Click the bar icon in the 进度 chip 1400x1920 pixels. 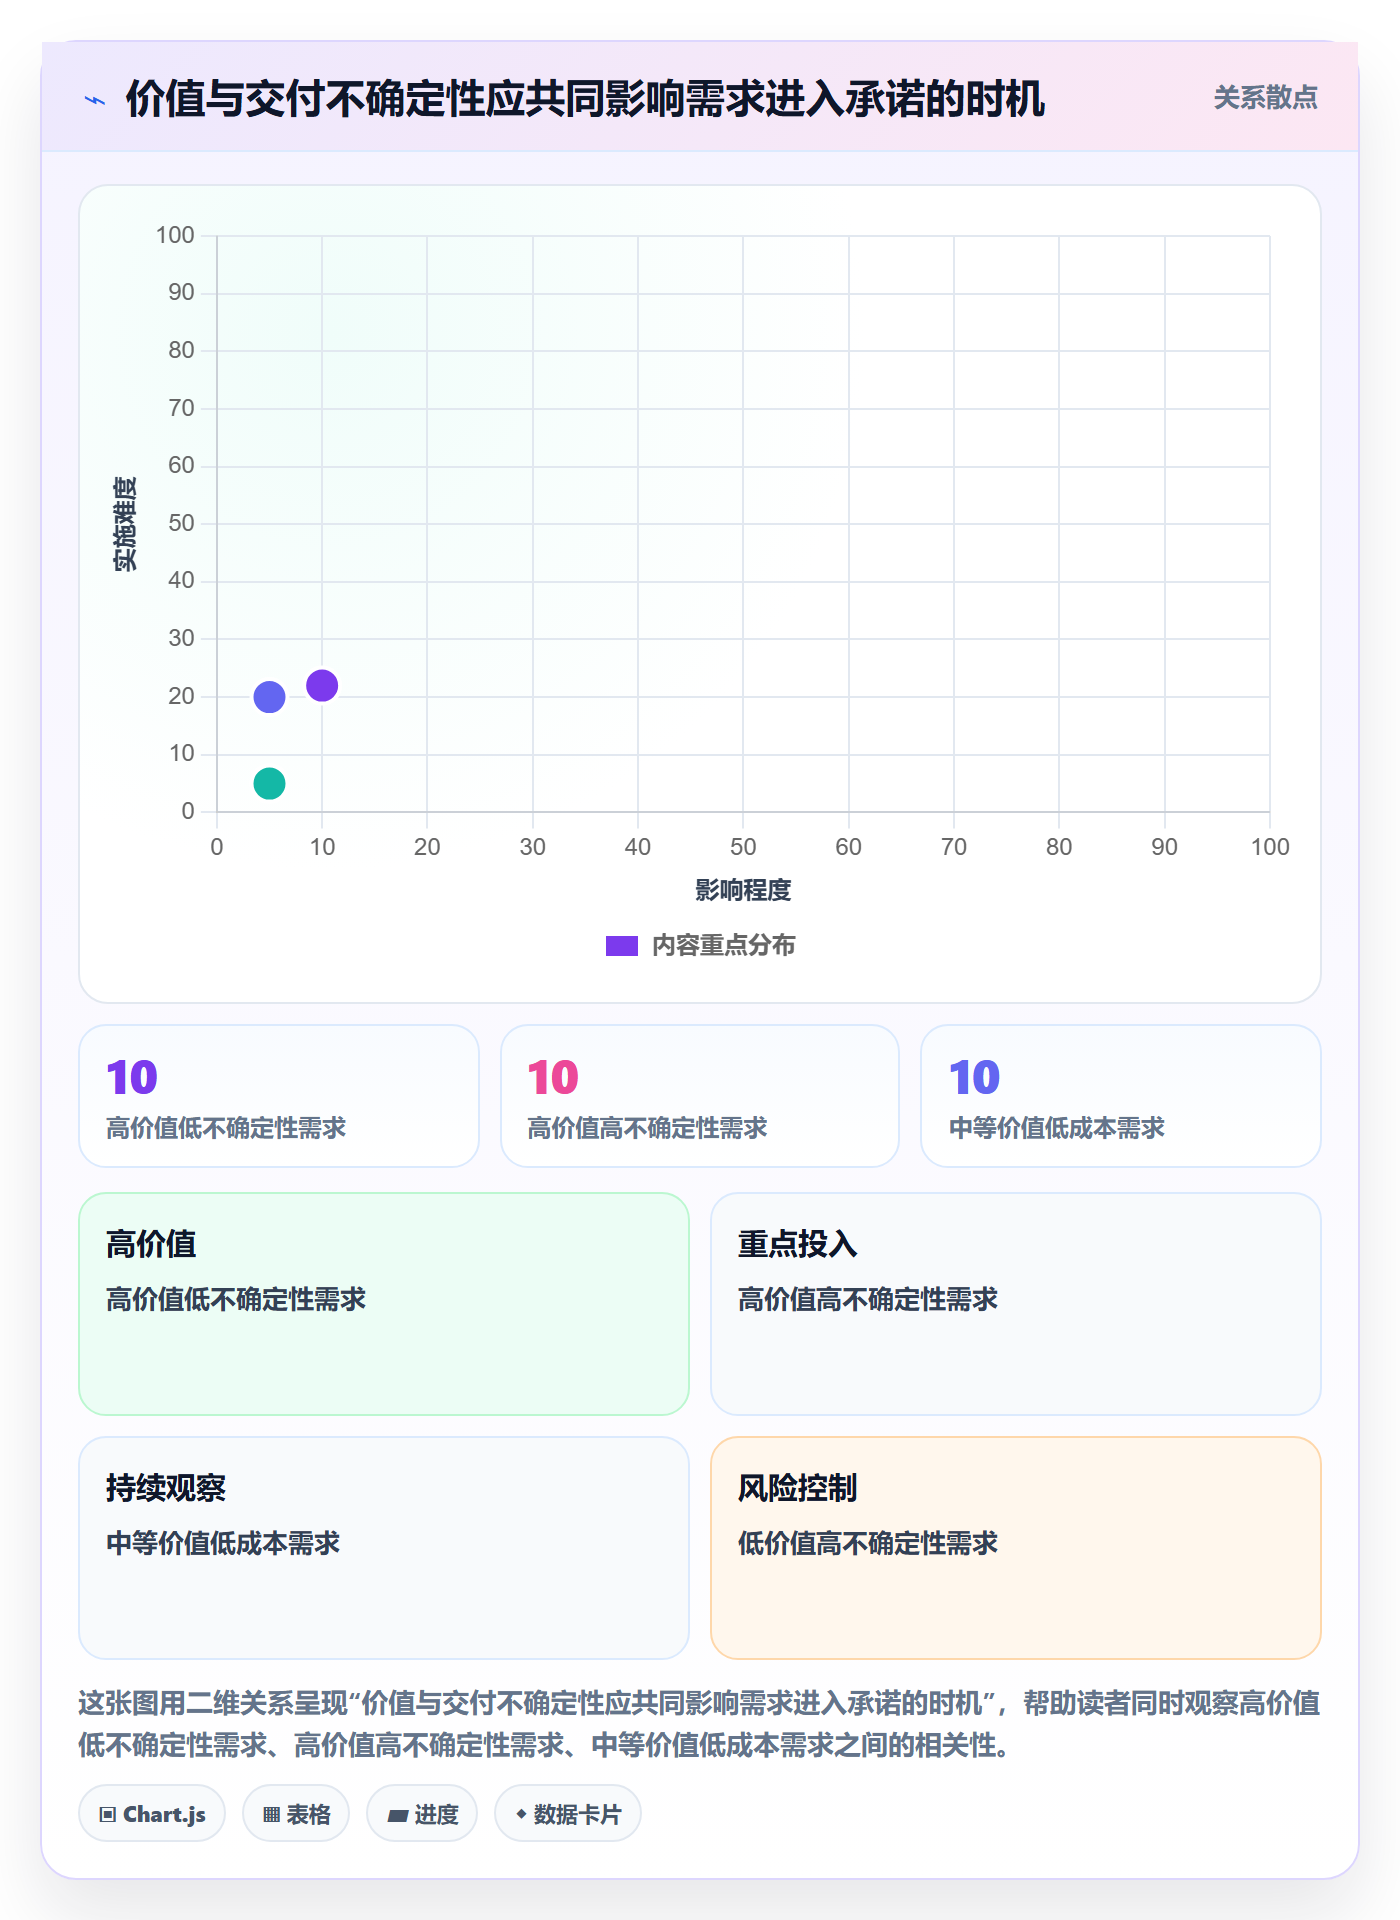pos(398,1816)
